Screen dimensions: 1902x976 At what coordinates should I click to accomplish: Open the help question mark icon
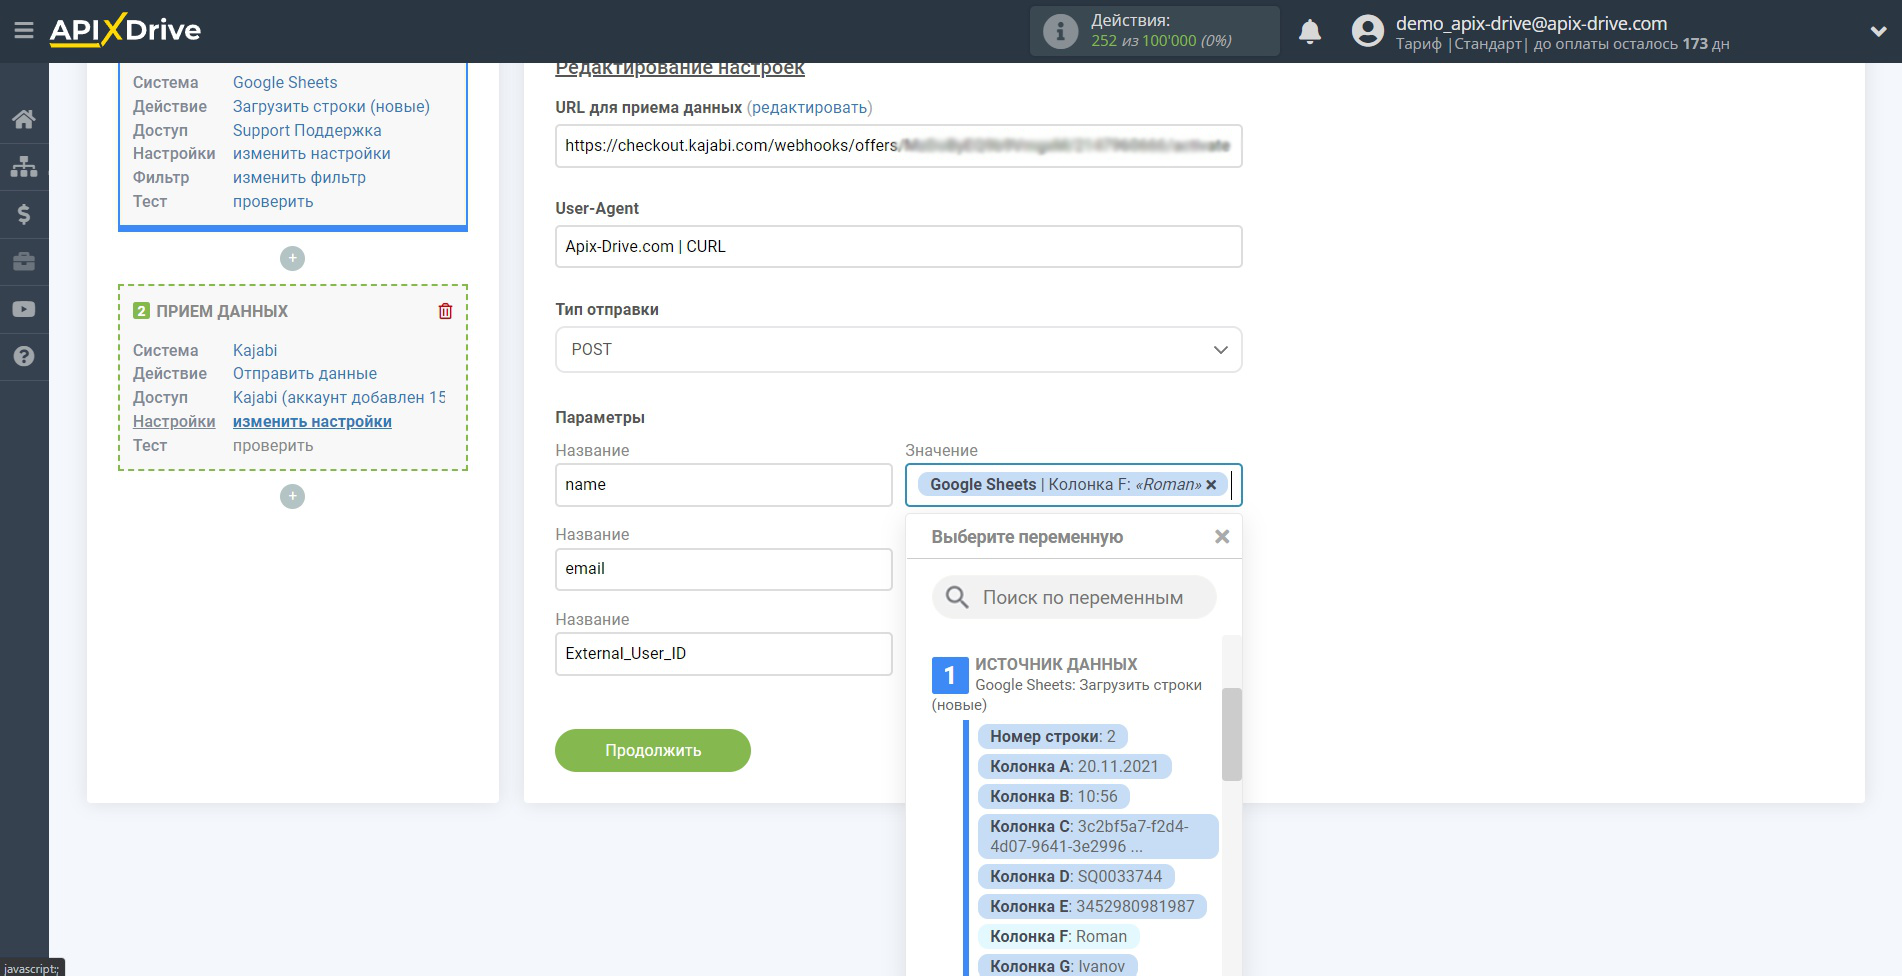point(24,356)
